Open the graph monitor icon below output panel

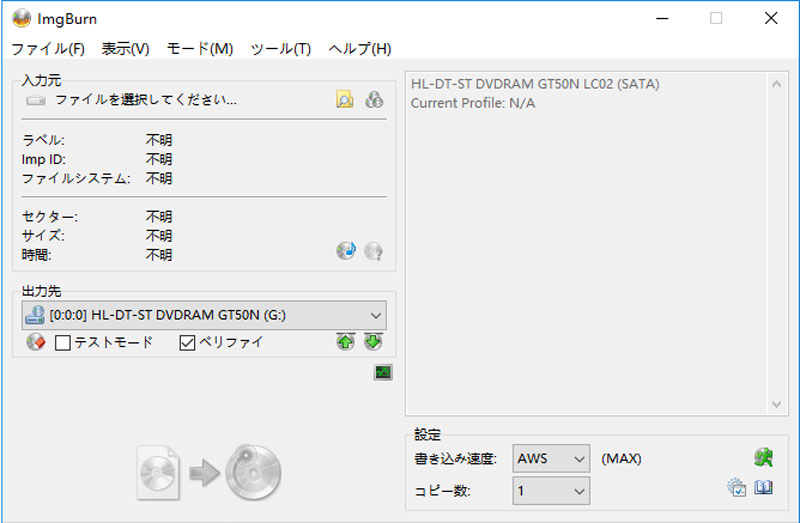pos(383,372)
